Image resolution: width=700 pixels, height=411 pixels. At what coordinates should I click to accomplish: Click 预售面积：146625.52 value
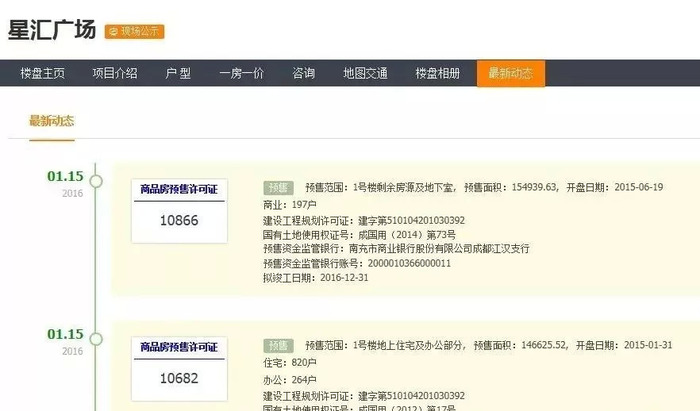(521, 345)
